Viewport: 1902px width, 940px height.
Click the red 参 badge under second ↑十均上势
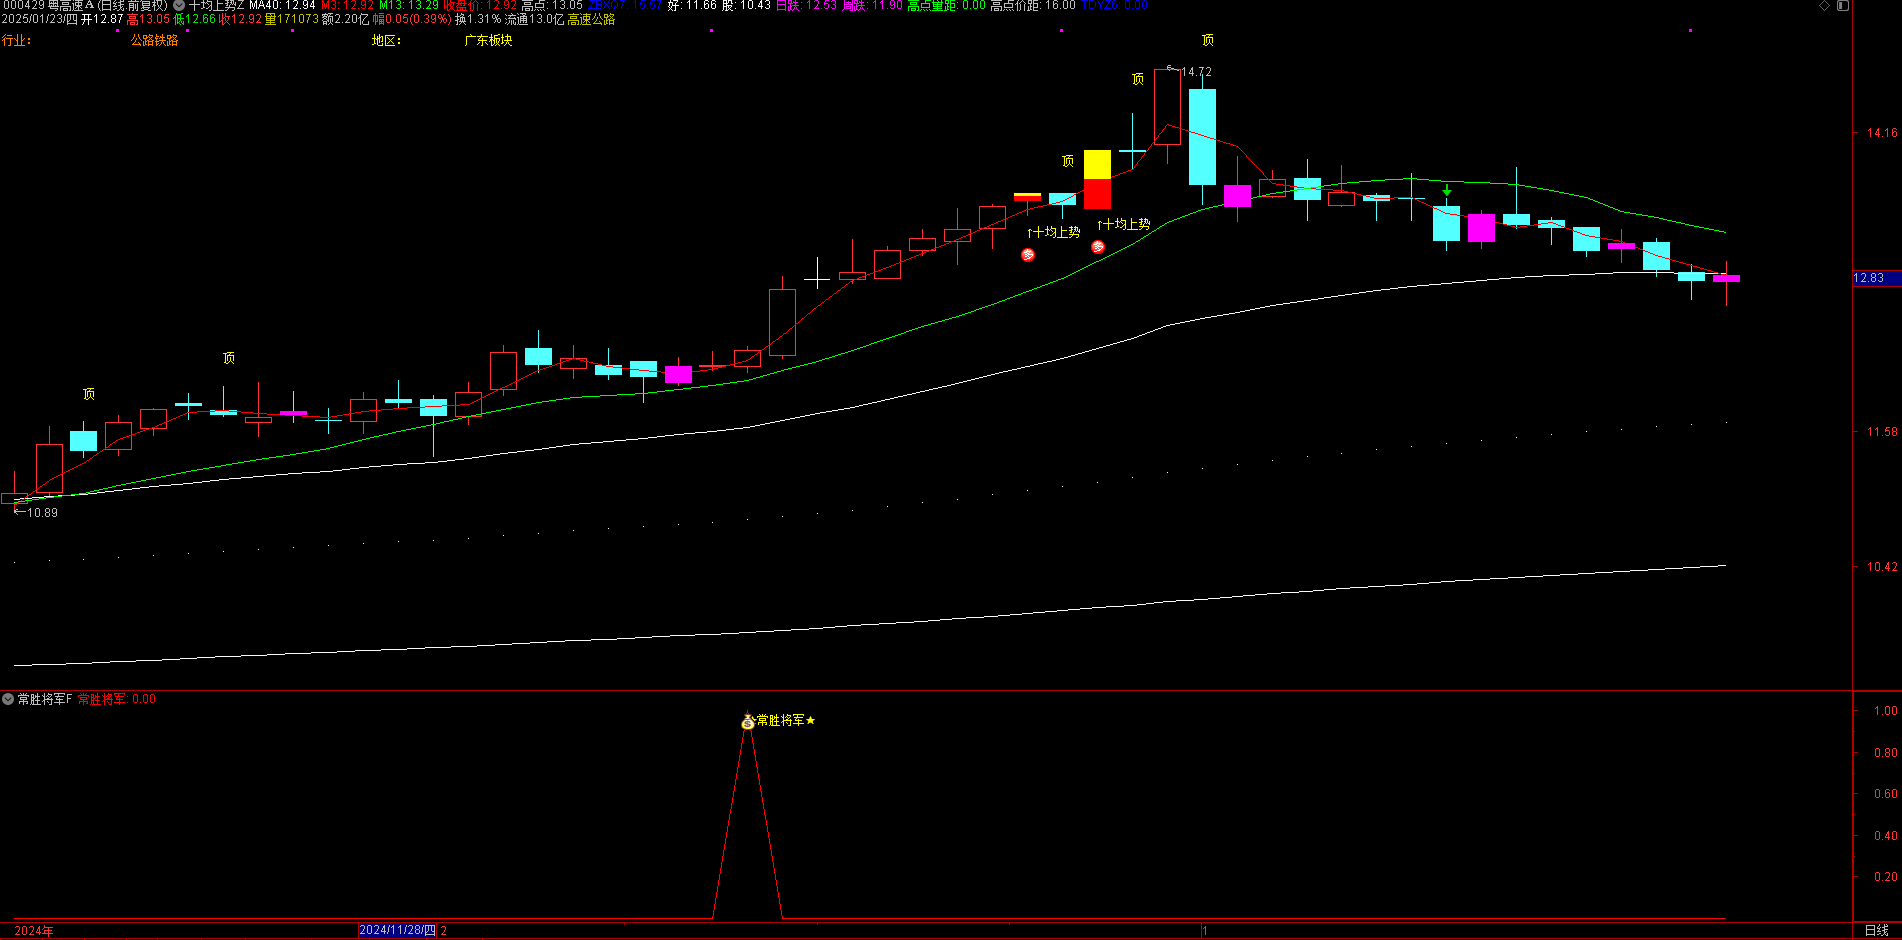coord(1098,247)
